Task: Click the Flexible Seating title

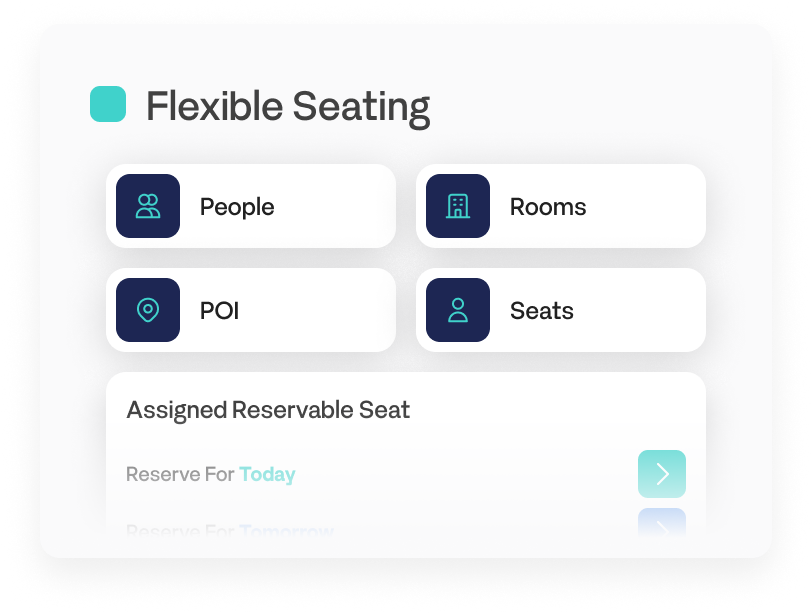Action: [288, 107]
